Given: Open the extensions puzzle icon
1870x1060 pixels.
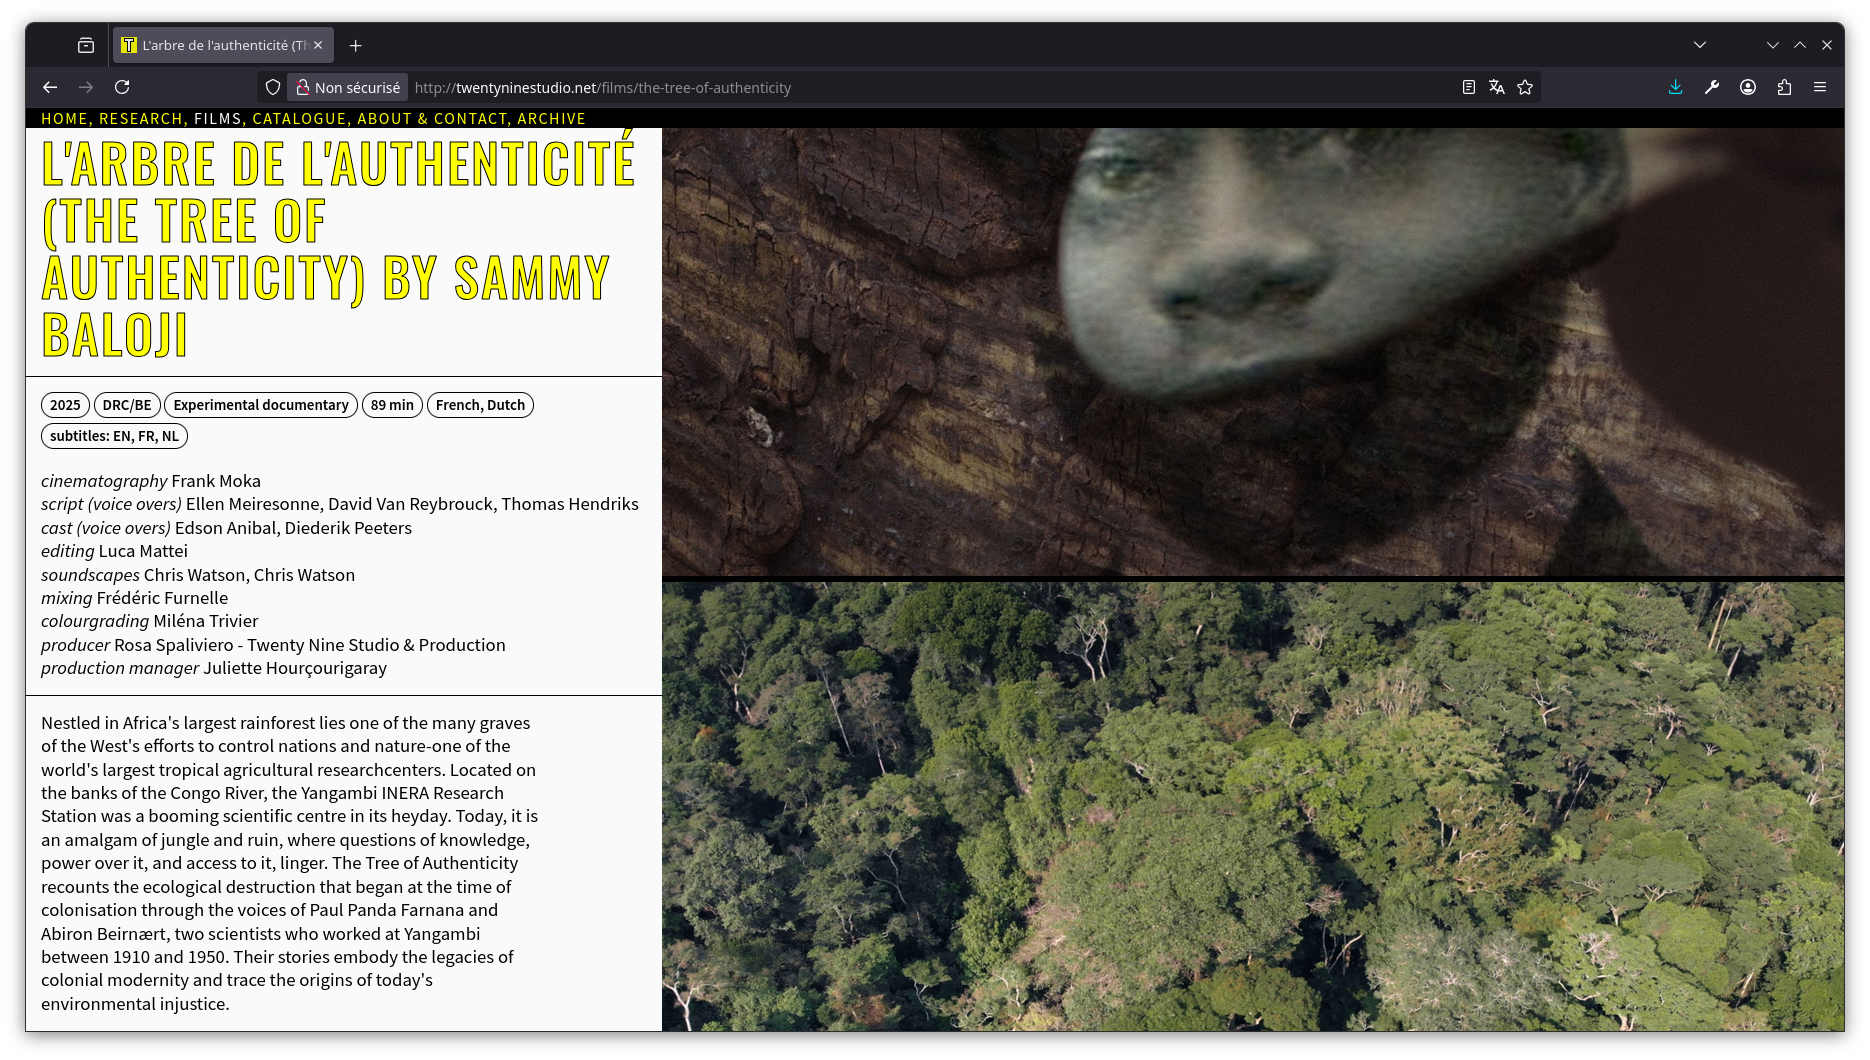Looking at the screenshot, I should 1784,88.
